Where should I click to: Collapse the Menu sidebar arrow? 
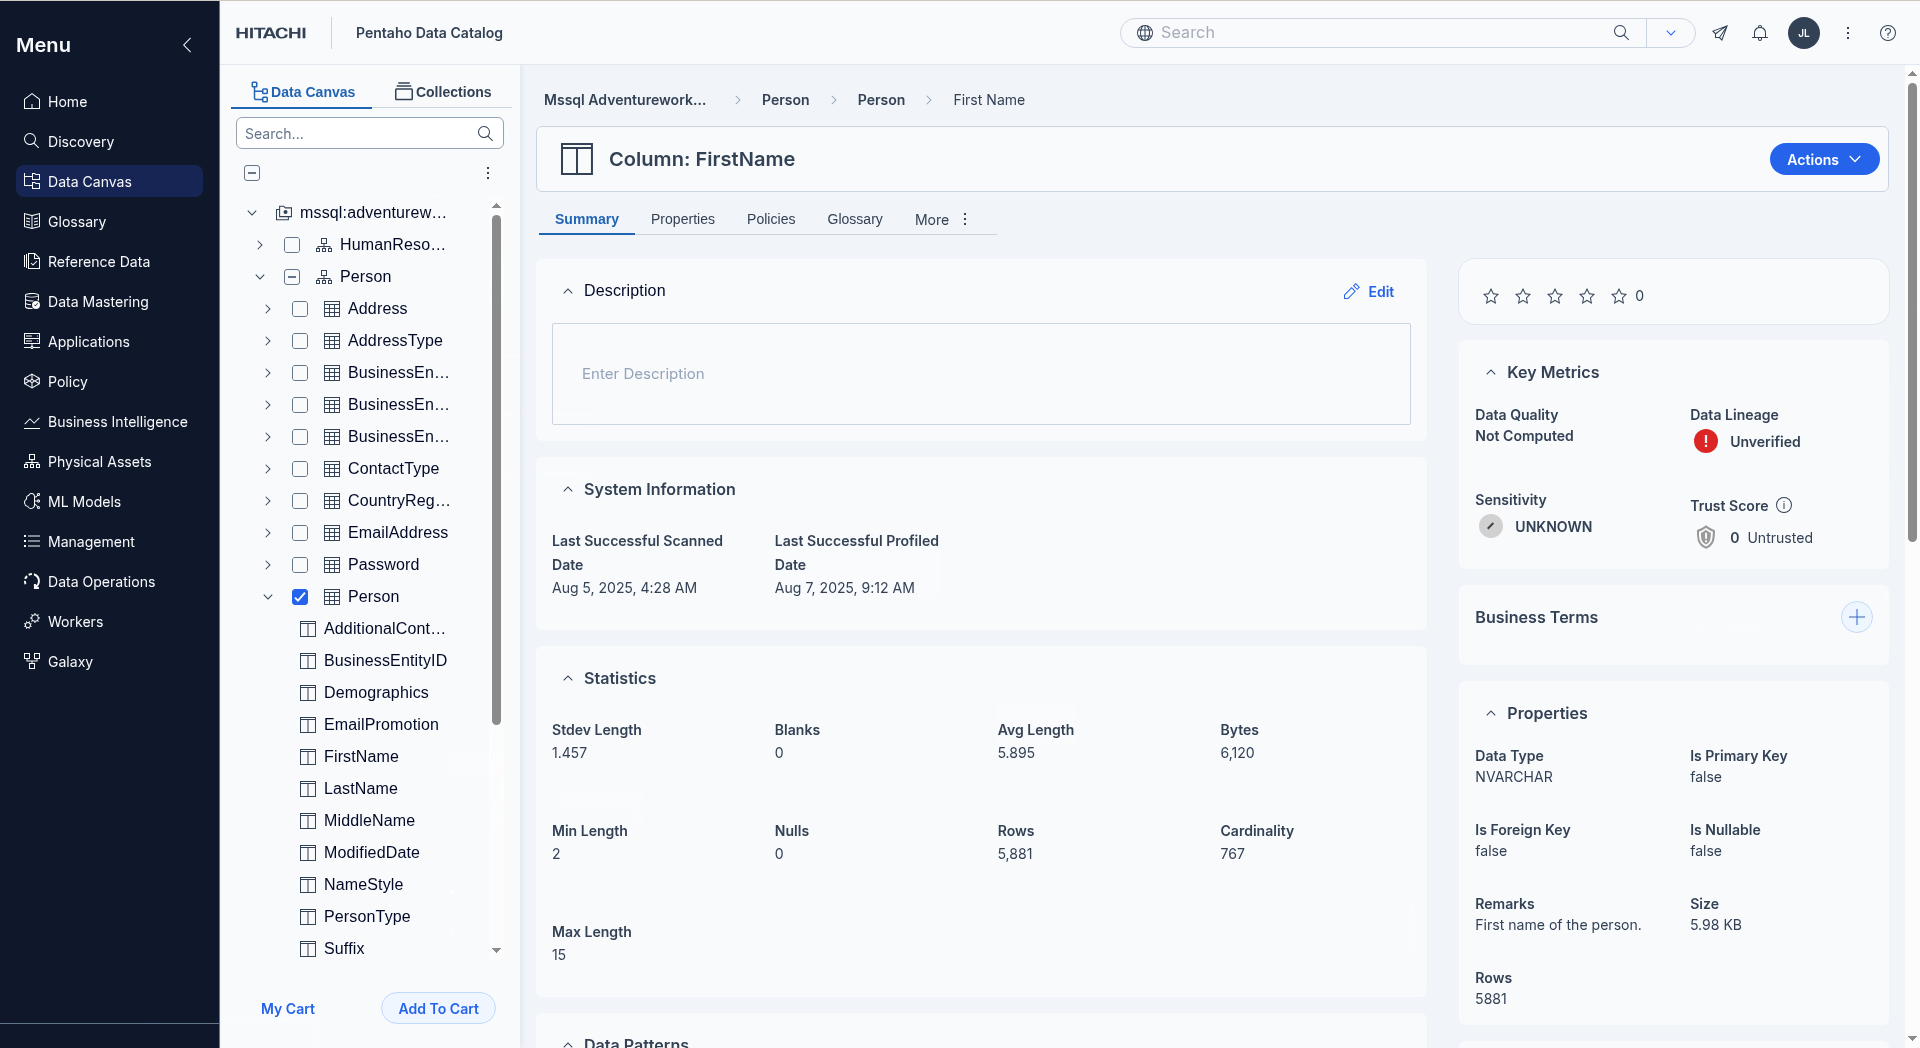[187, 45]
